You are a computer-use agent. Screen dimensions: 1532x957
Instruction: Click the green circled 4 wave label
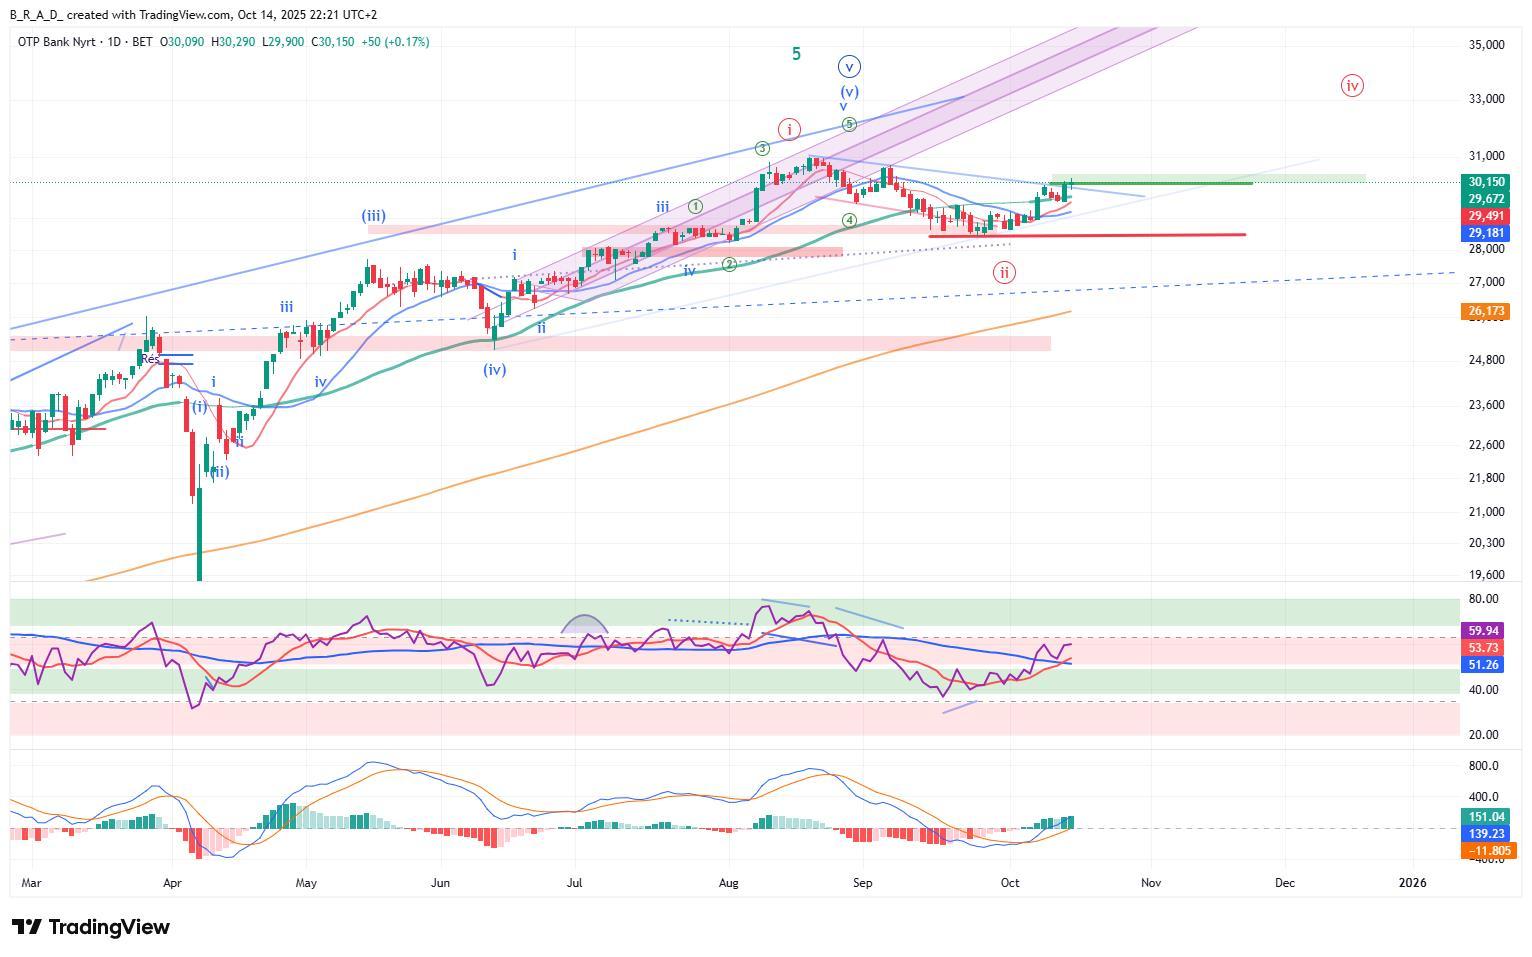849,220
